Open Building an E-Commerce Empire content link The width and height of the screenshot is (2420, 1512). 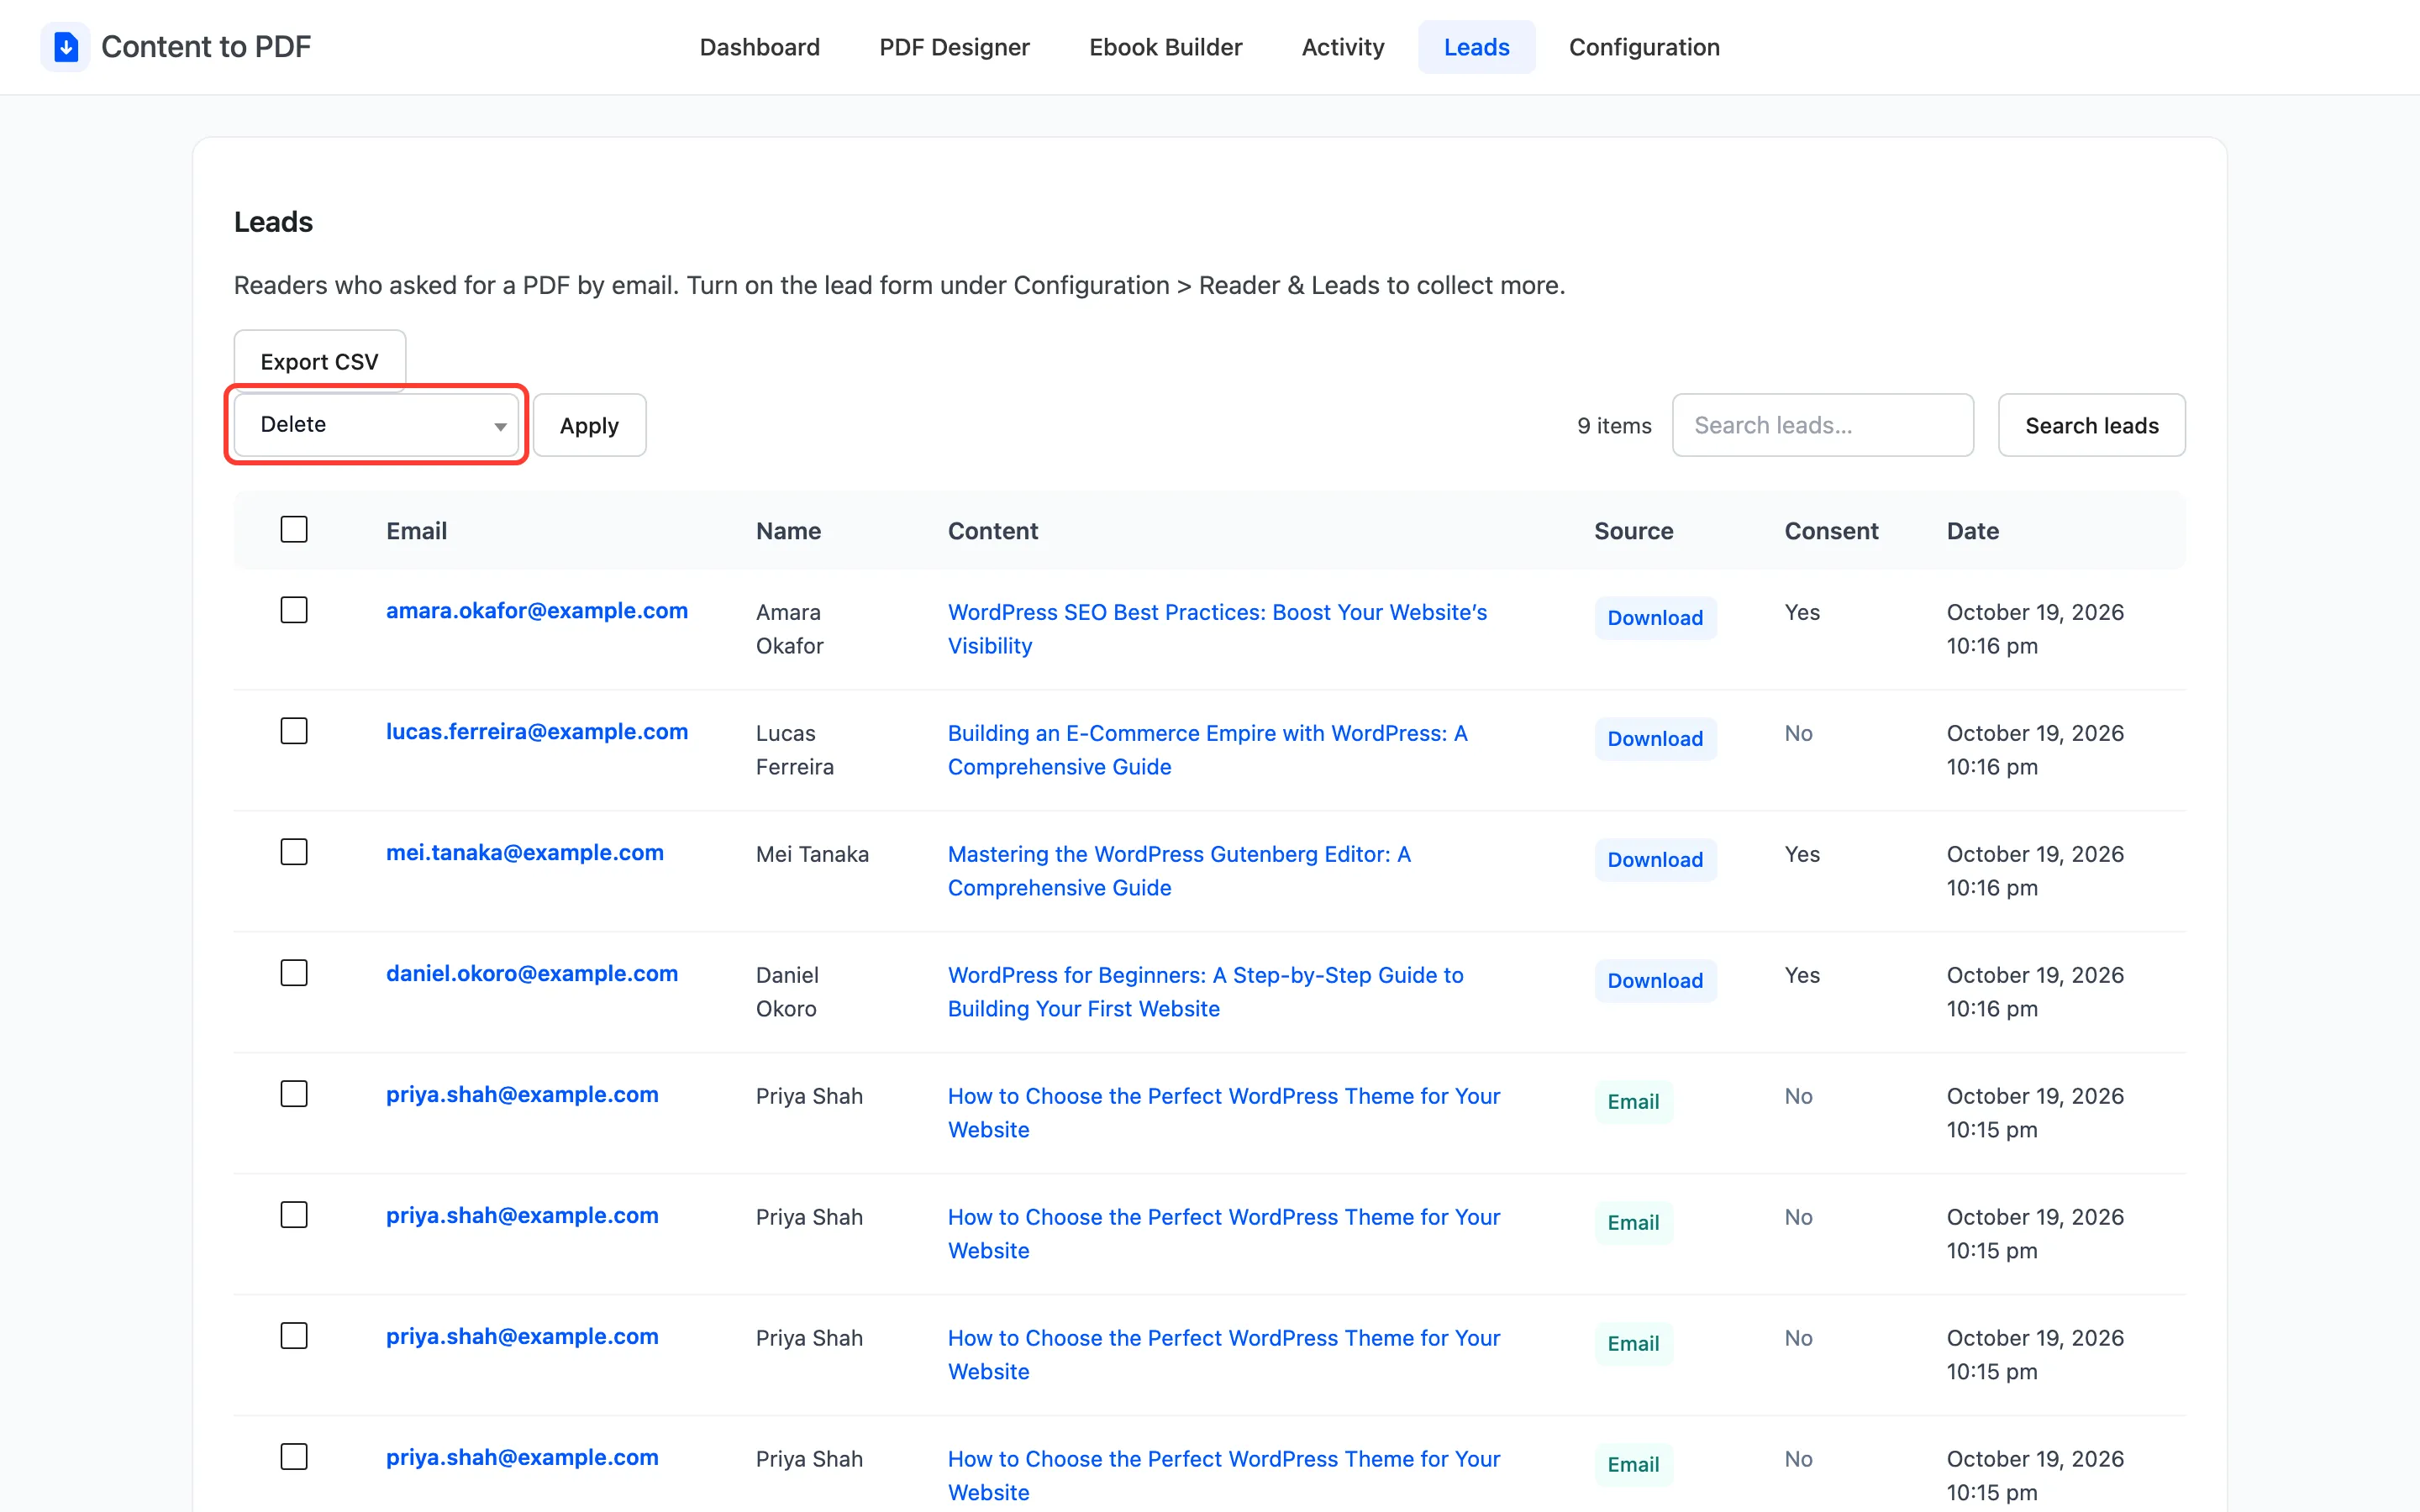1207,750
